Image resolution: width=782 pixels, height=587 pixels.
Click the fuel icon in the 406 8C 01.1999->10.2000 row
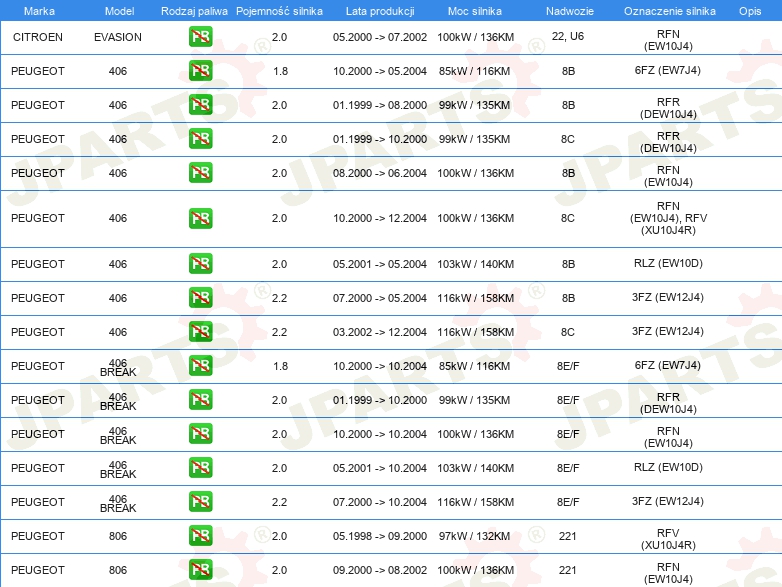(x=200, y=139)
